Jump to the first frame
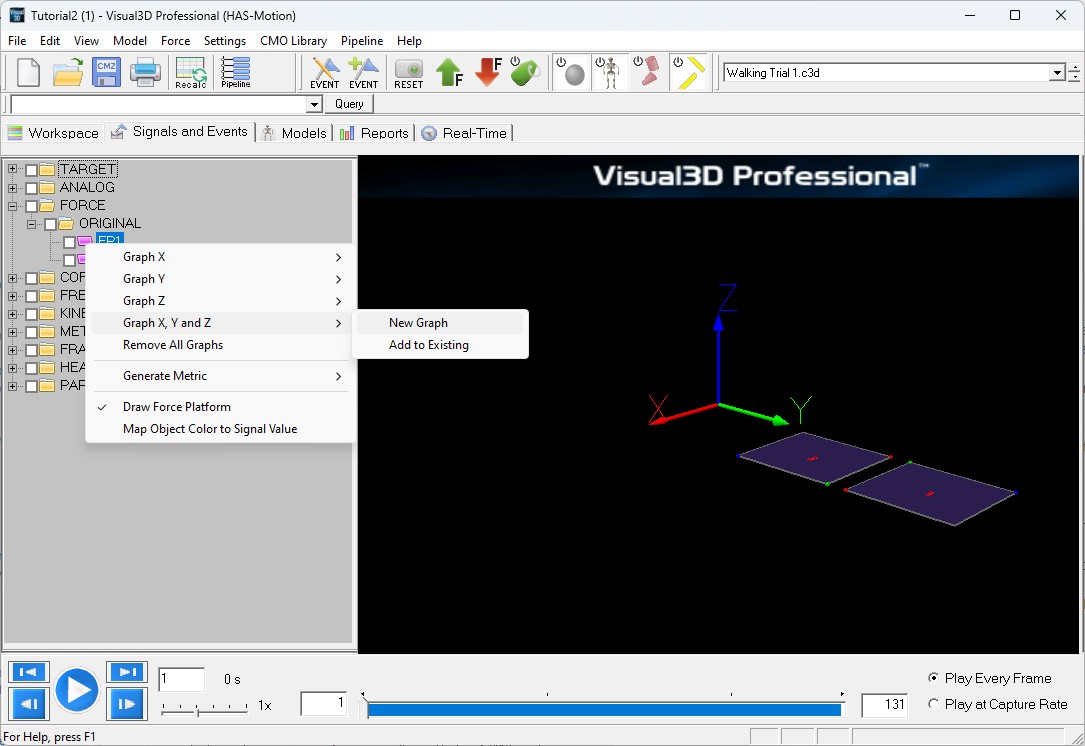The image size is (1085, 746). point(28,672)
